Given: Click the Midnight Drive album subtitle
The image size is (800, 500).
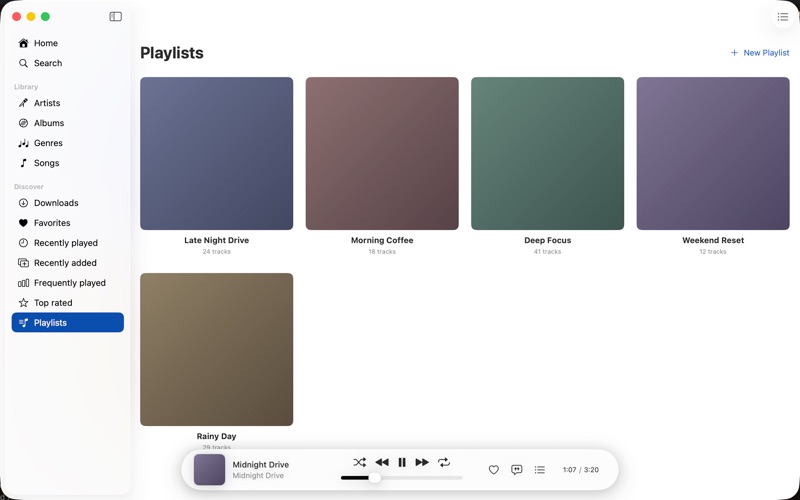Looking at the screenshot, I should point(258,476).
